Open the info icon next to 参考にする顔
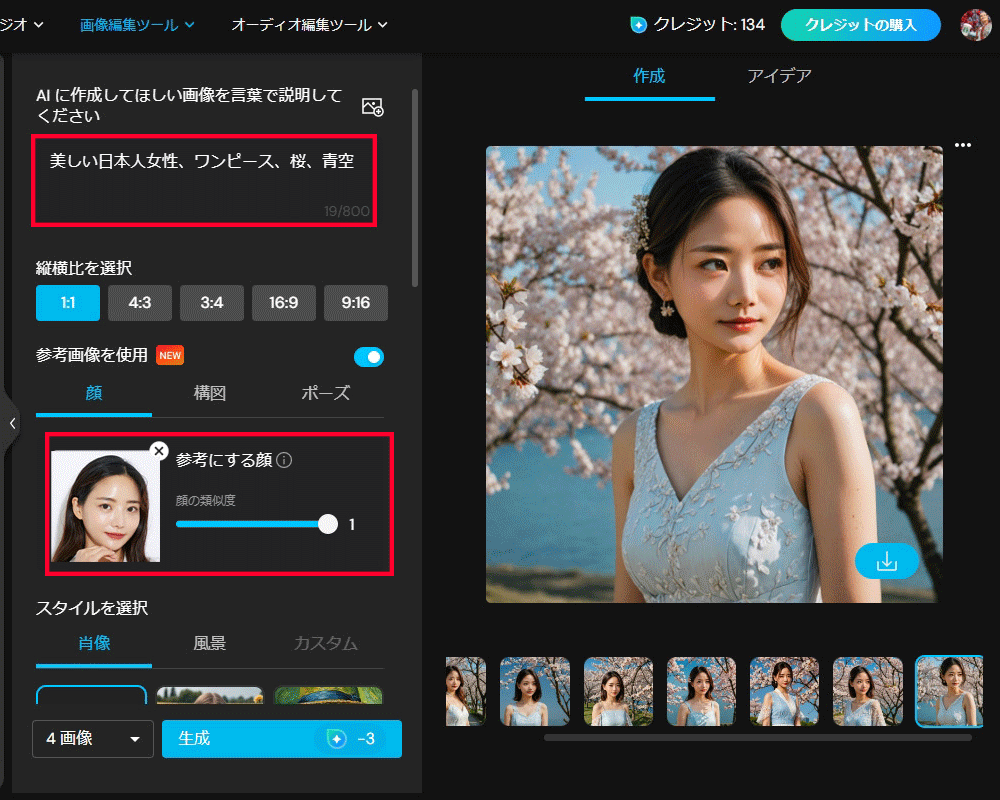This screenshot has width=1000, height=800. [x=284, y=460]
